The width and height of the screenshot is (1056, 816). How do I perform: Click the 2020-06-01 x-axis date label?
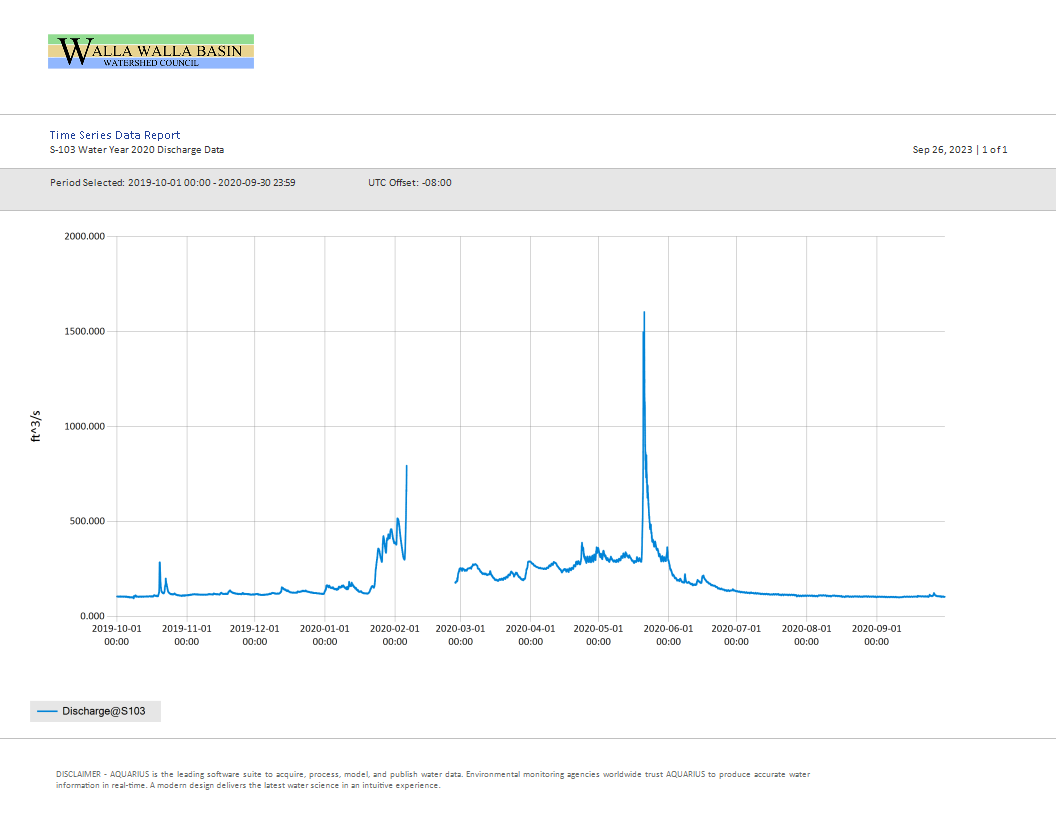tap(668, 635)
